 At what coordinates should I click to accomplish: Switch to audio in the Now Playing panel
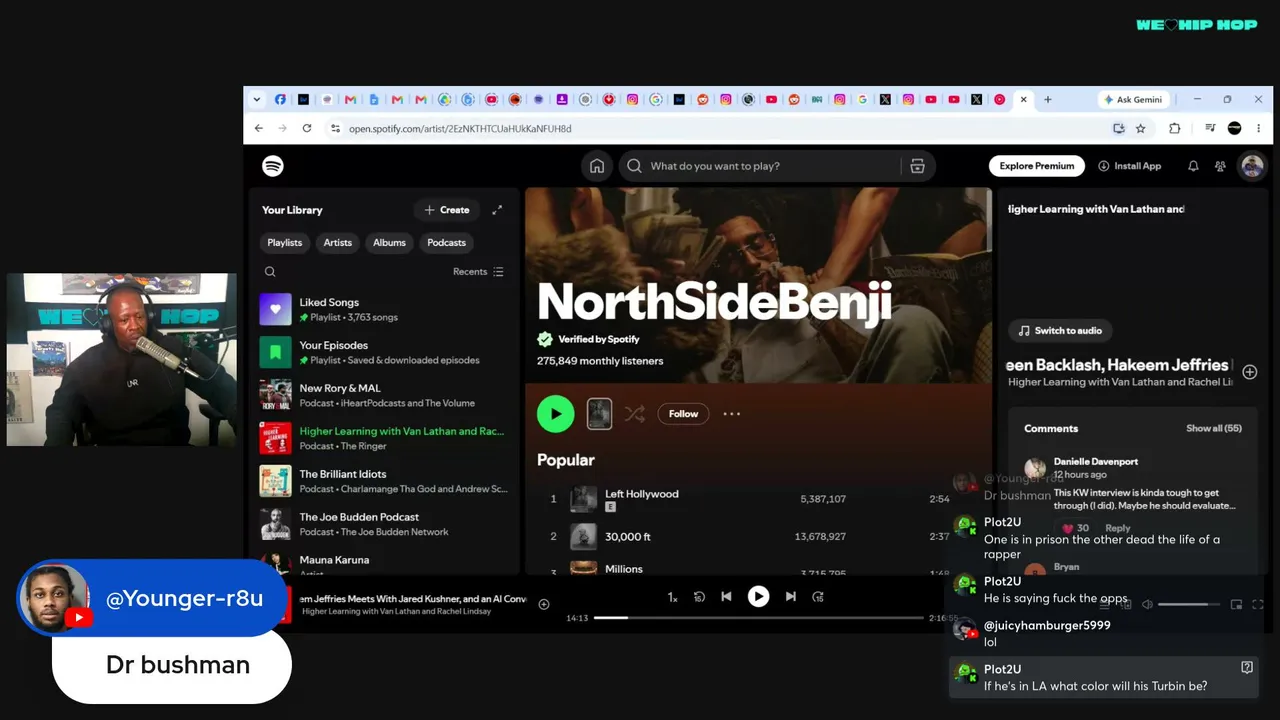tap(1060, 331)
